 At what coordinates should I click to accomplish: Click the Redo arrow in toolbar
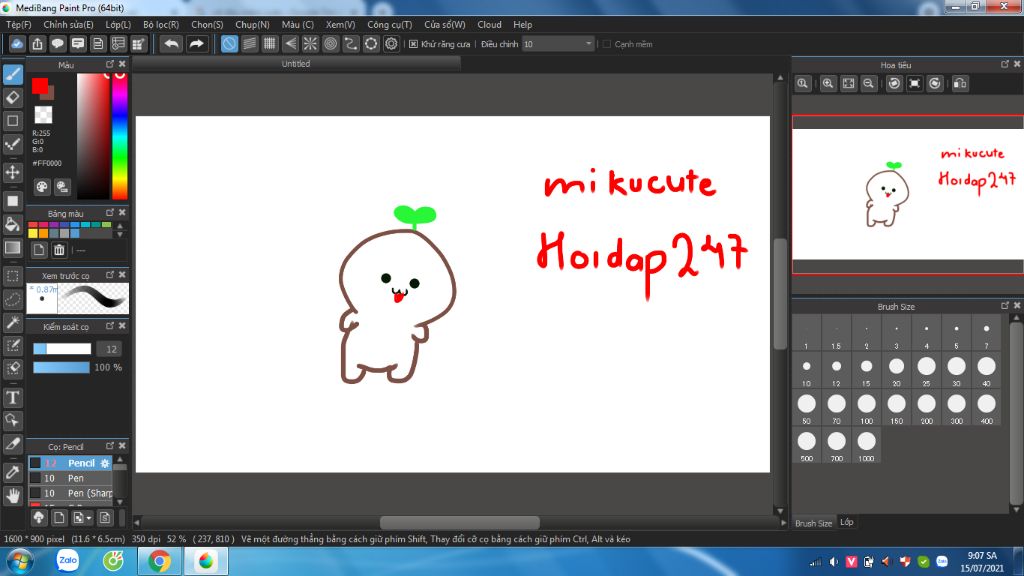click(x=196, y=44)
